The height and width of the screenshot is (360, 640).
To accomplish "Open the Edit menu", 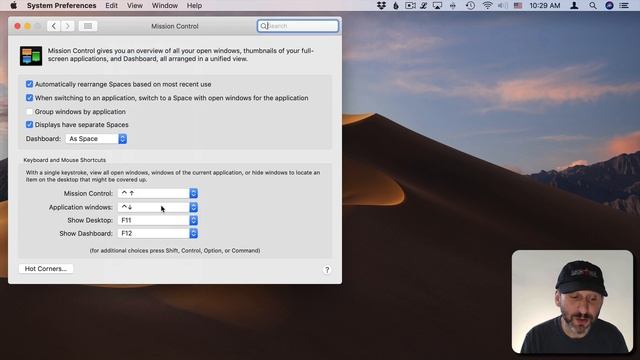I will click(x=111, y=6).
